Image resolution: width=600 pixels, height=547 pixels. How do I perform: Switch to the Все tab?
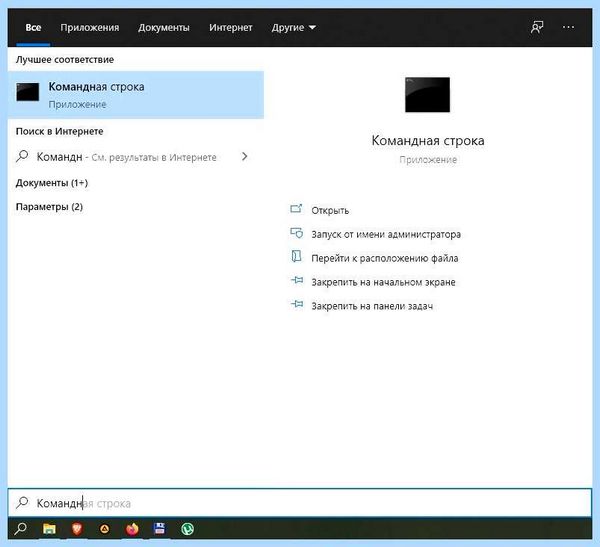[x=33, y=28]
